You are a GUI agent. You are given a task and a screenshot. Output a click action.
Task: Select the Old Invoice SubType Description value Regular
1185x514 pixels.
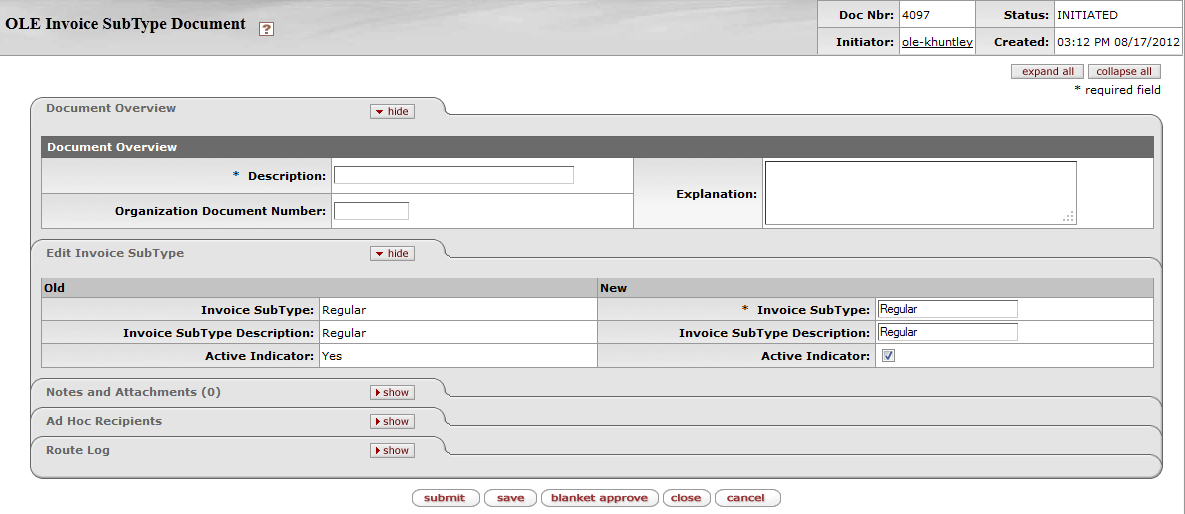click(x=344, y=333)
